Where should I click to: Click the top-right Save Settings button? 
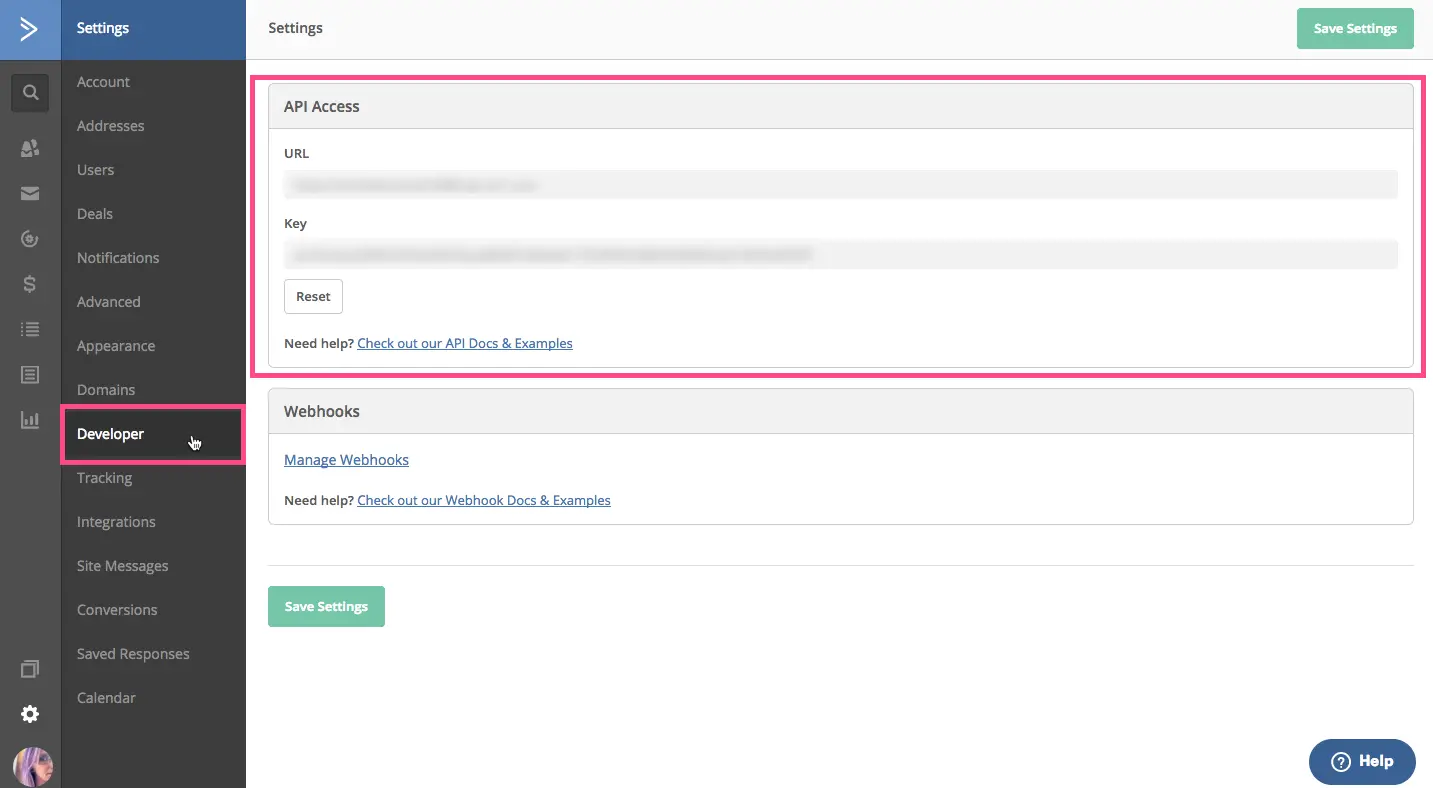pyautogui.click(x=1354, y=29)
